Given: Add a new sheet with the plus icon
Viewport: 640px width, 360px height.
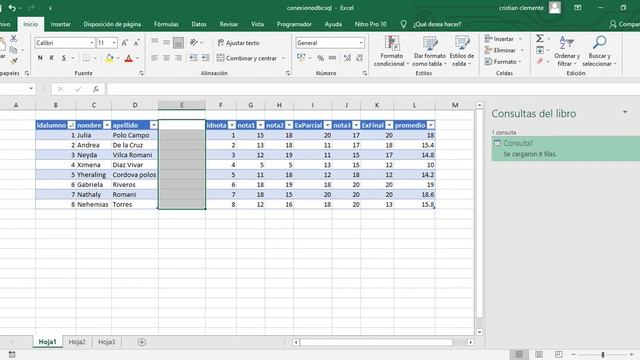Looking at the screenshot, I should click(x=142, y=342).
